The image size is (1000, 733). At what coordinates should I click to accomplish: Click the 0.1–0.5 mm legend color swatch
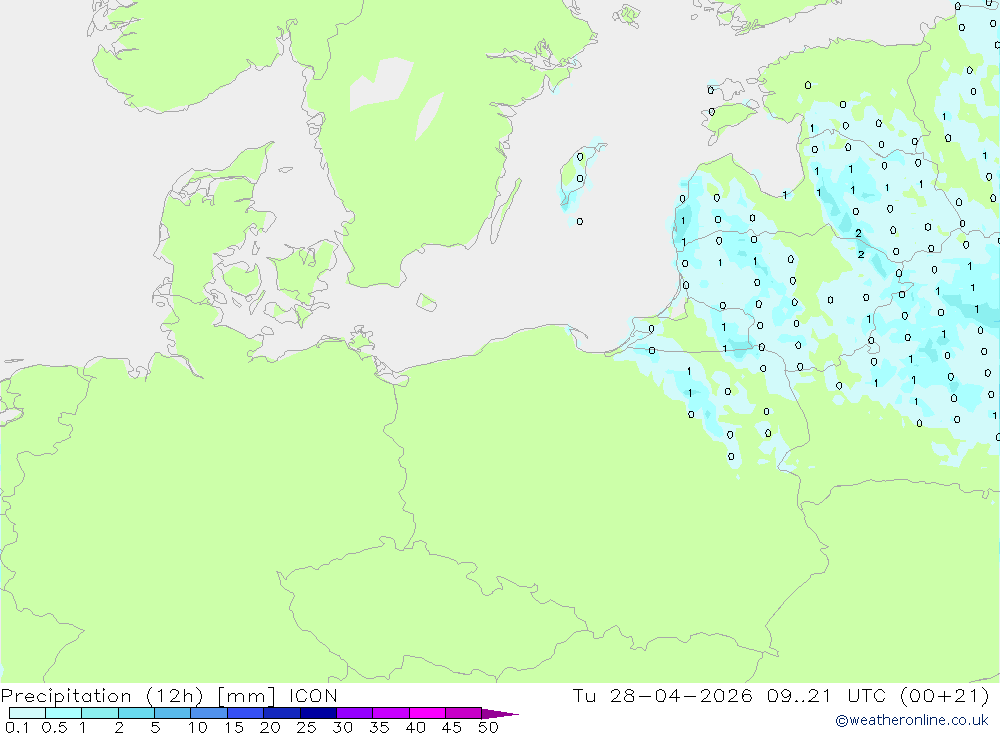click(27, 713)
